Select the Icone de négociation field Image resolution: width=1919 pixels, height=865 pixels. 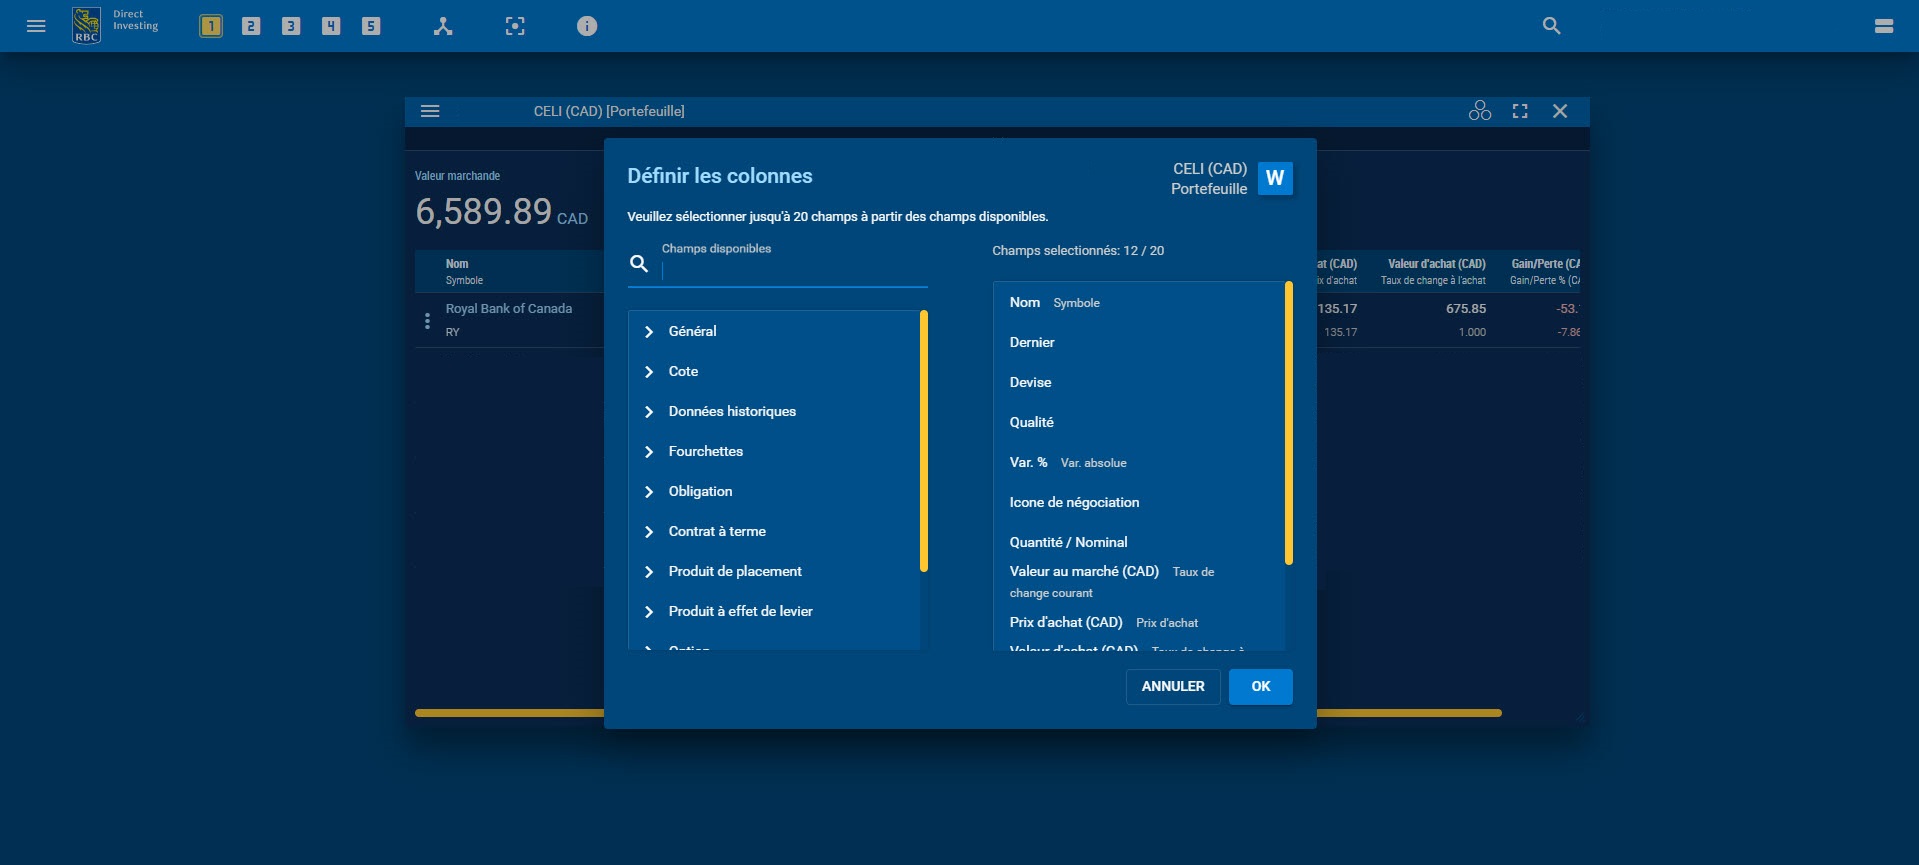point(1074,502)
